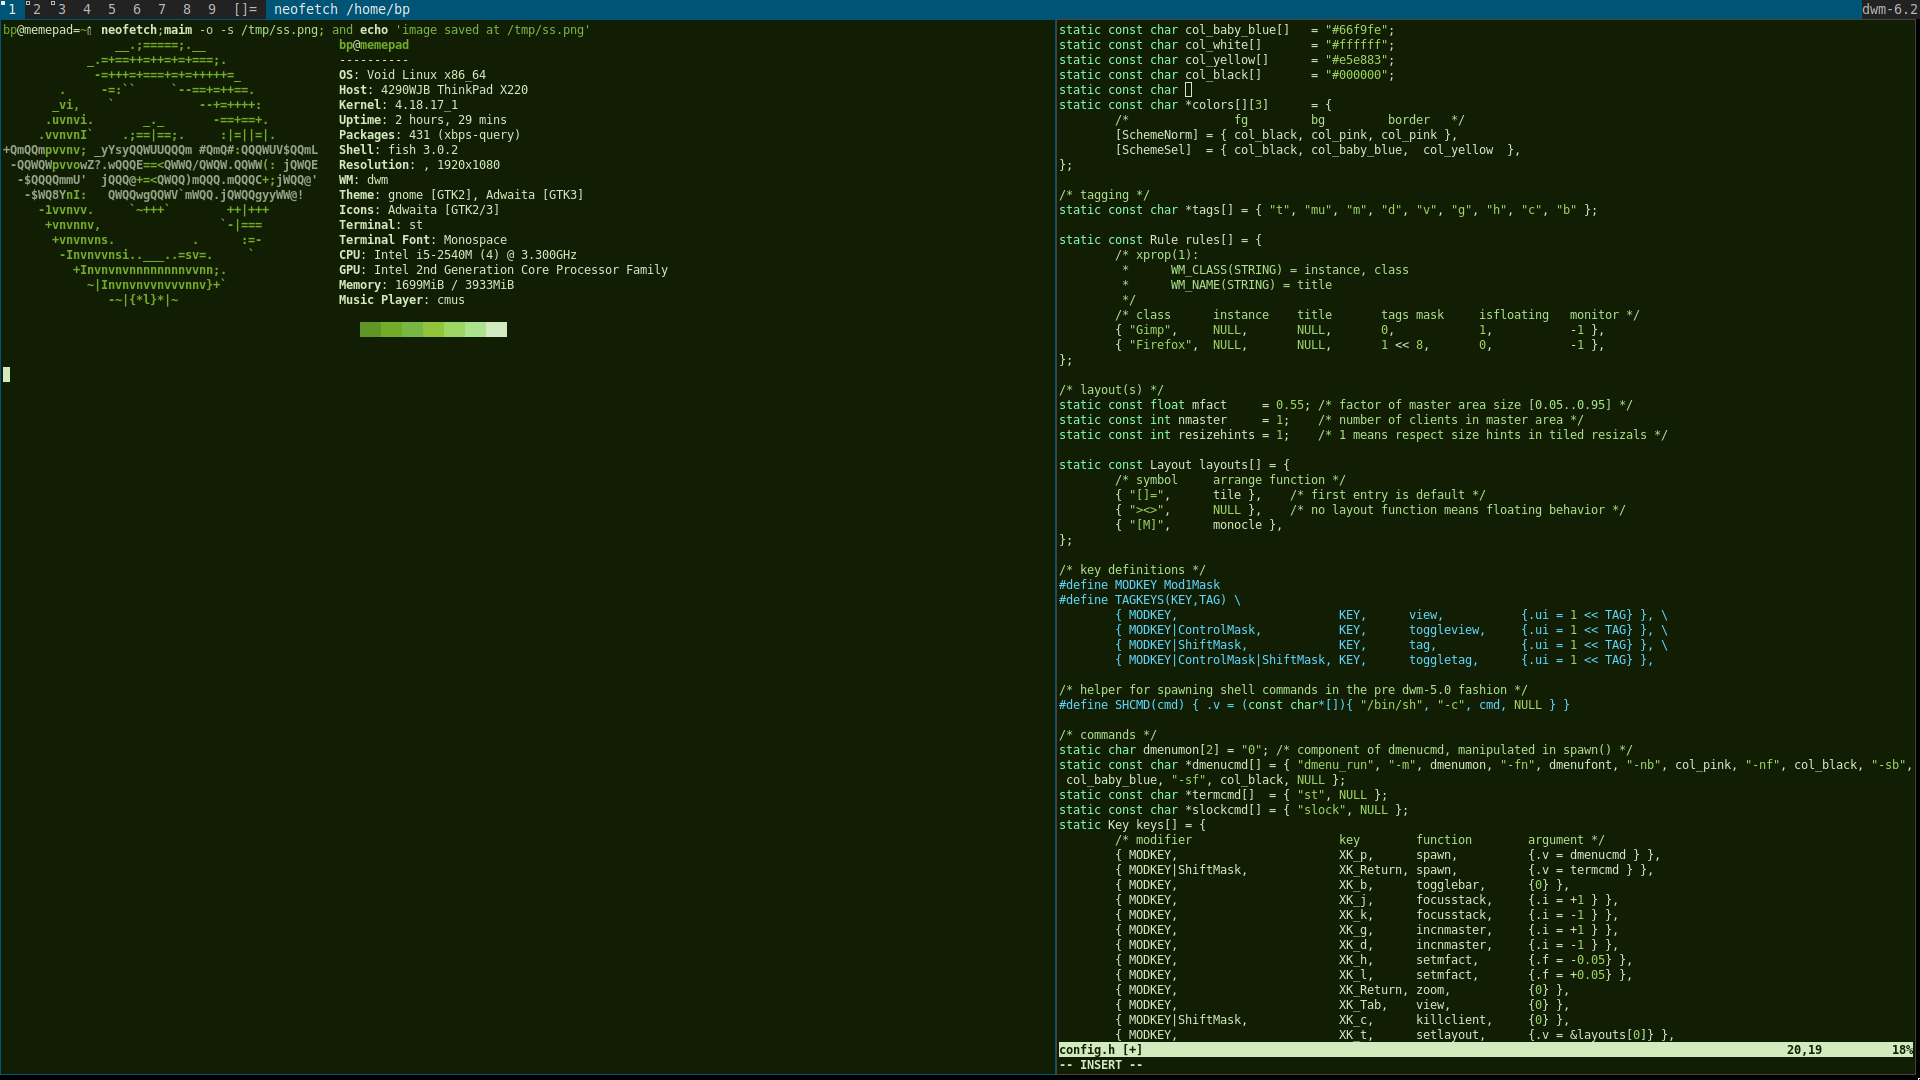Click the 'WM: dwm' line
The image size is (1920, 1080).
[x=363, y=180]
